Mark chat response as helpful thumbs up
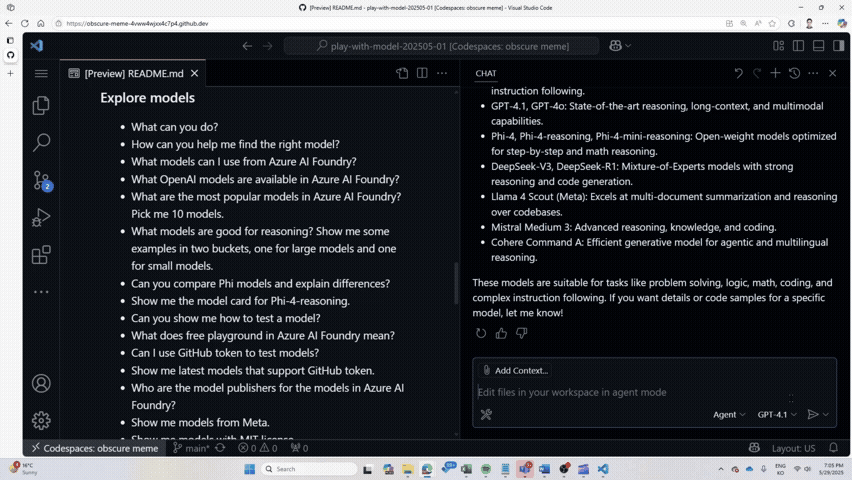 tap(501, 333)
